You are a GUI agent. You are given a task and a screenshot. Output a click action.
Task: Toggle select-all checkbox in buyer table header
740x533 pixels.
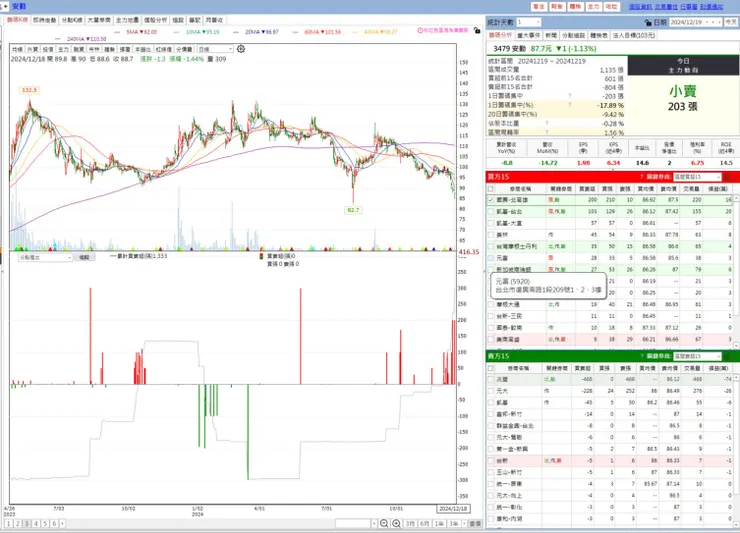[x=491, y=188]
